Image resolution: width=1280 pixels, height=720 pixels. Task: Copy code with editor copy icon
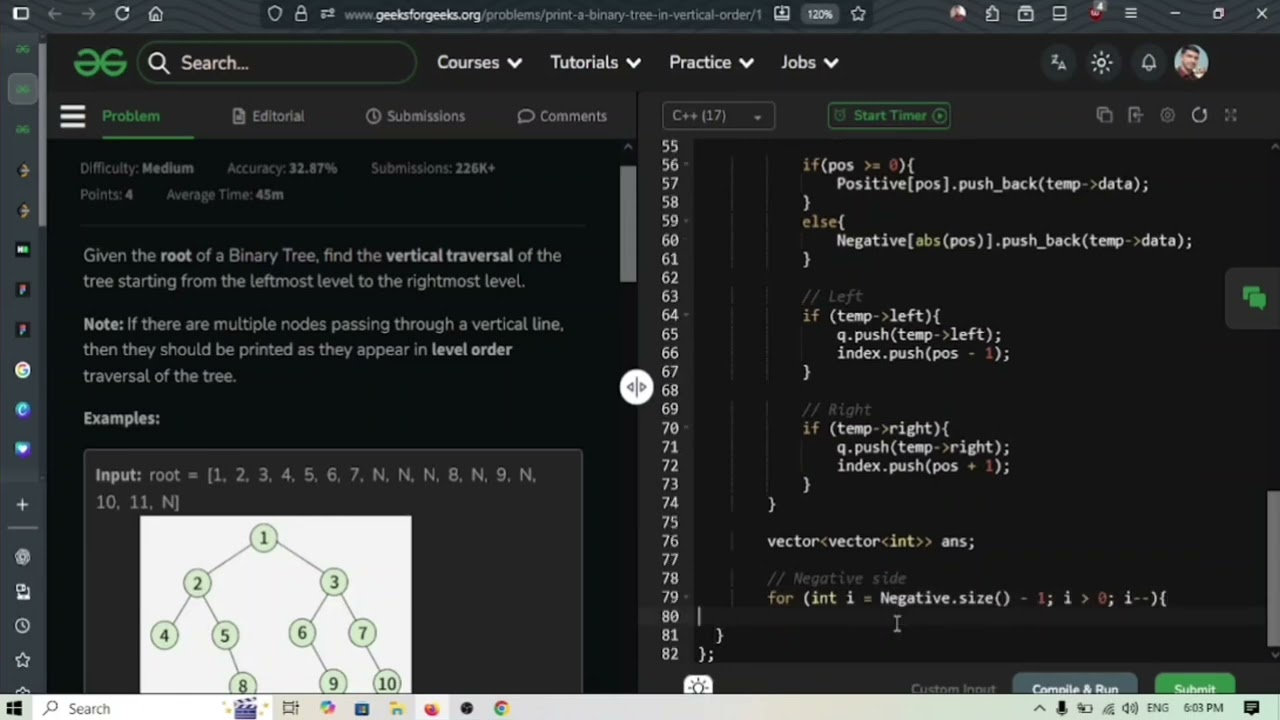tap(1104, 116)
